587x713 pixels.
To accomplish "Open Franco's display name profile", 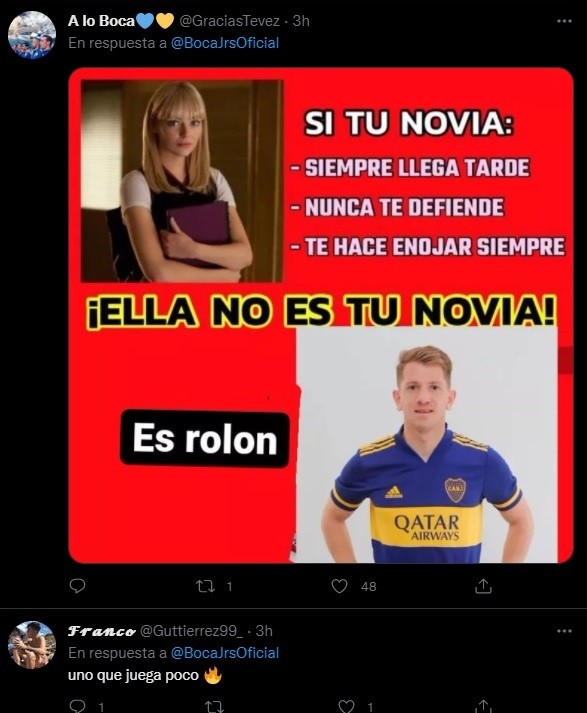I will [x=101, y=631].
